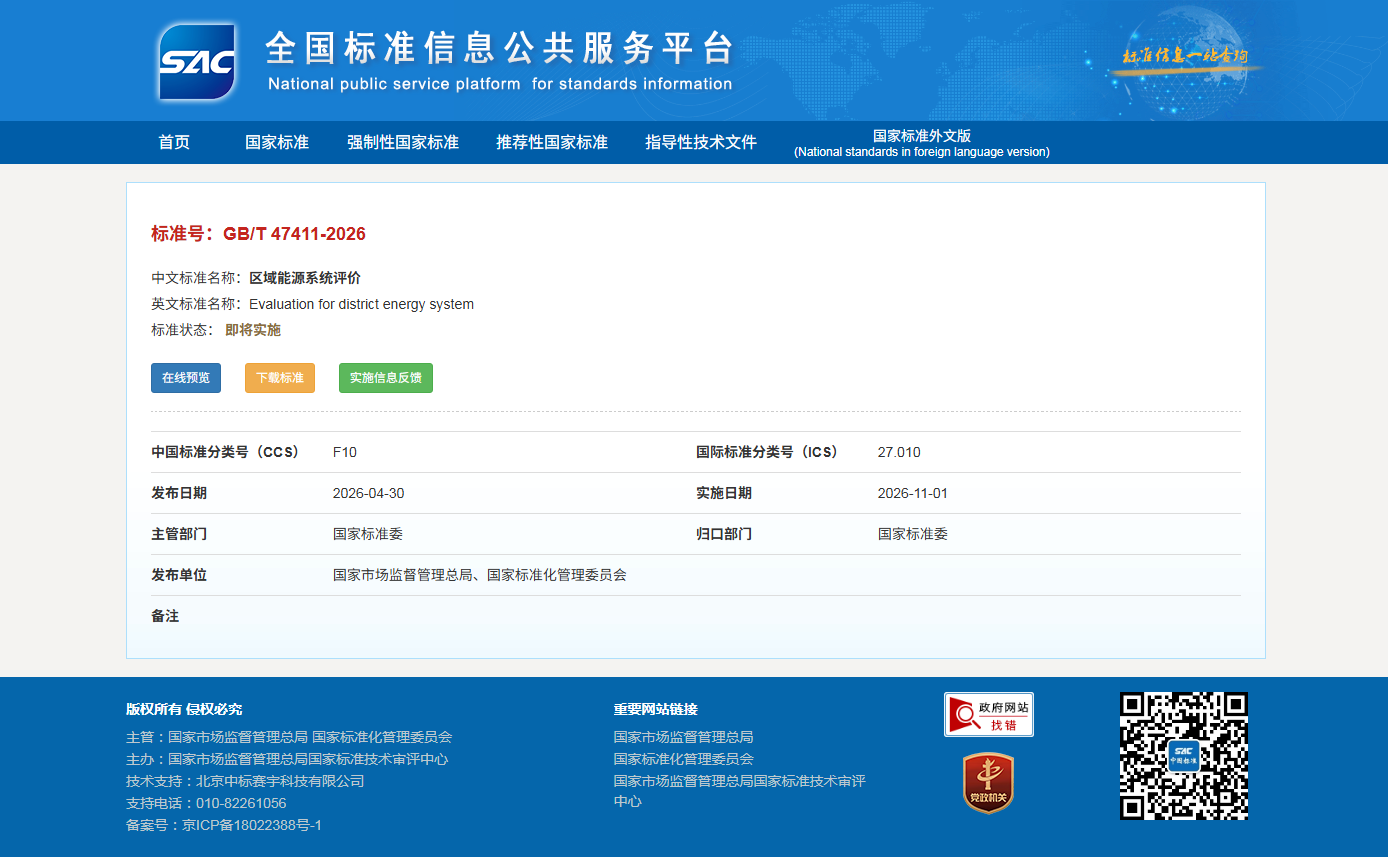Click the status value 即将实施
1388x857 pixels.
click(x=253, y=330)
